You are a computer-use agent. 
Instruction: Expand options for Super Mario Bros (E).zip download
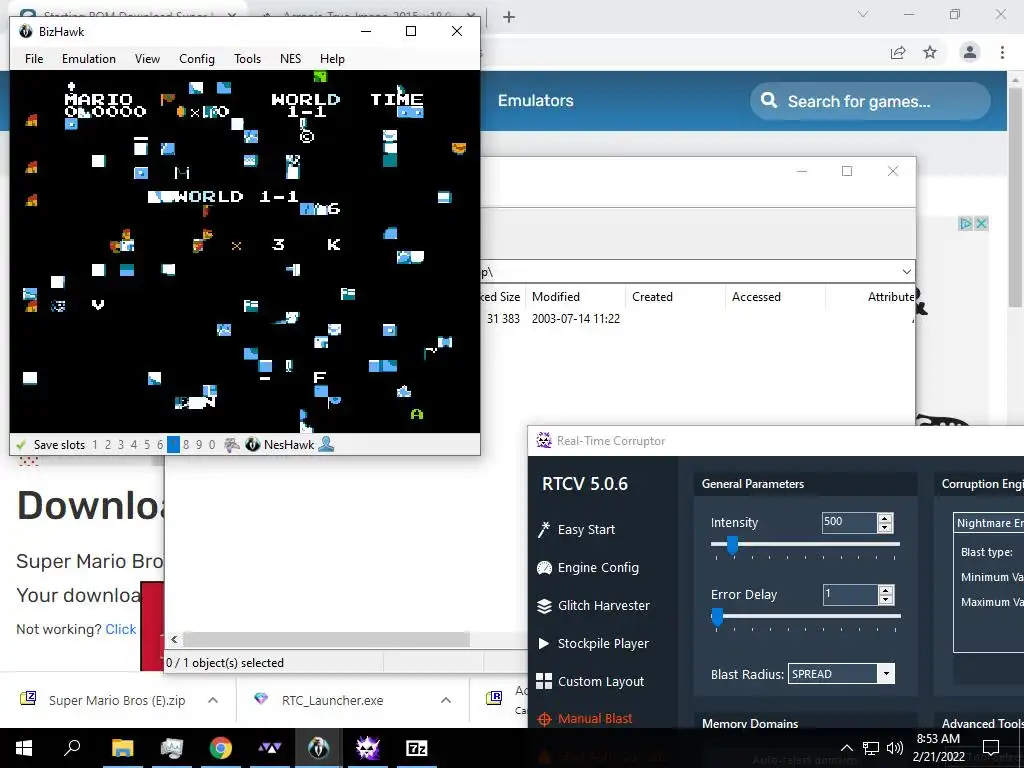click(x=213, y=700)
